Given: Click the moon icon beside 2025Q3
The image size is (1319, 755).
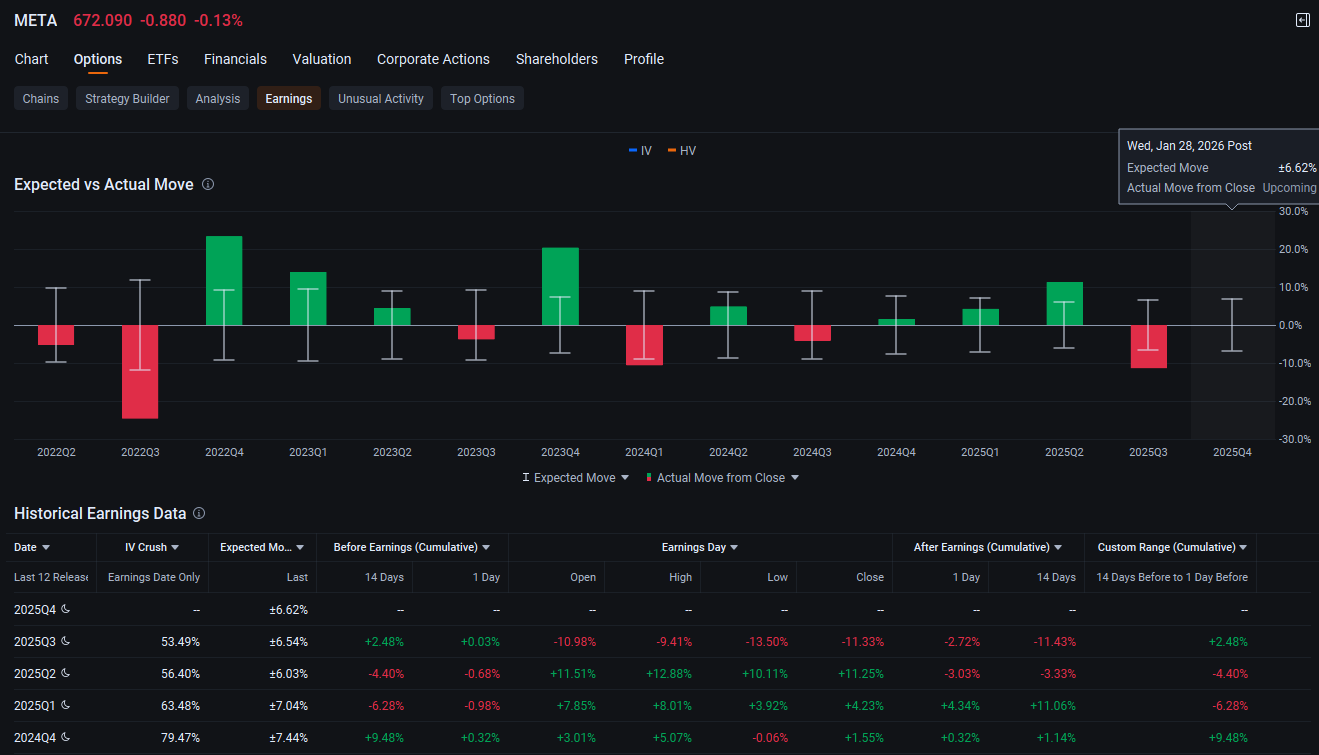Looking at the screenshot, I should [x=66, y=641].
